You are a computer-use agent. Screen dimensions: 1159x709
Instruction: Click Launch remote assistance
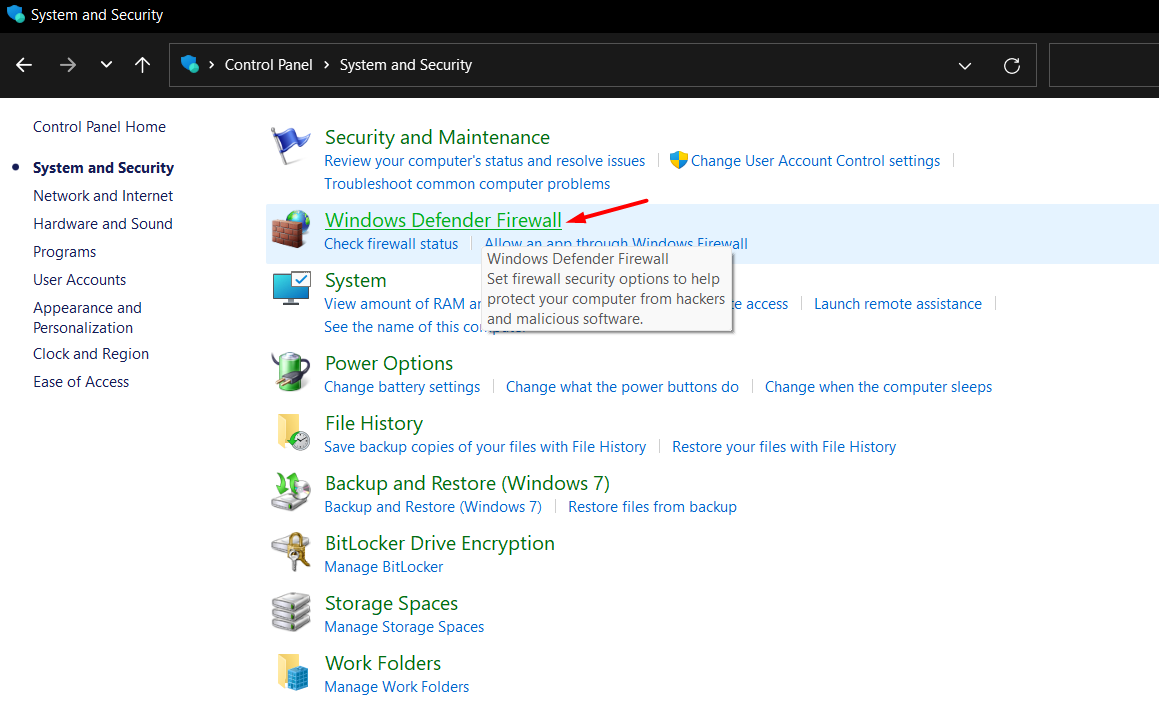coord(897,304)
